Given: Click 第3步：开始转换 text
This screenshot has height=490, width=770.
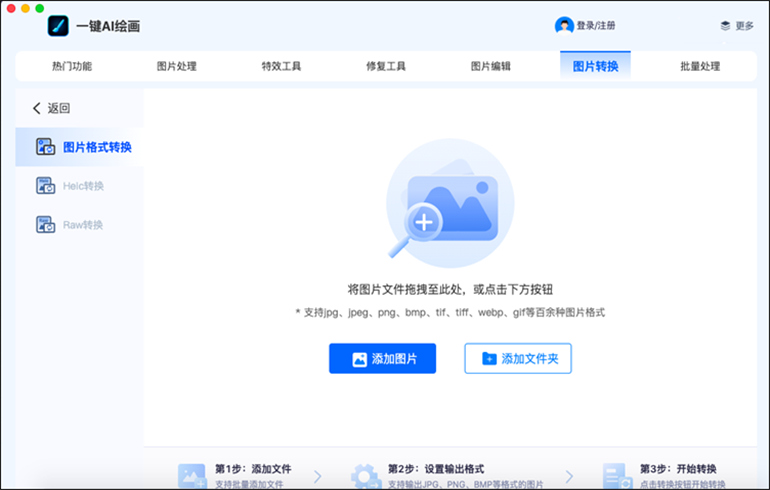Looking at the screenshot, I should [x=678, y=469].
